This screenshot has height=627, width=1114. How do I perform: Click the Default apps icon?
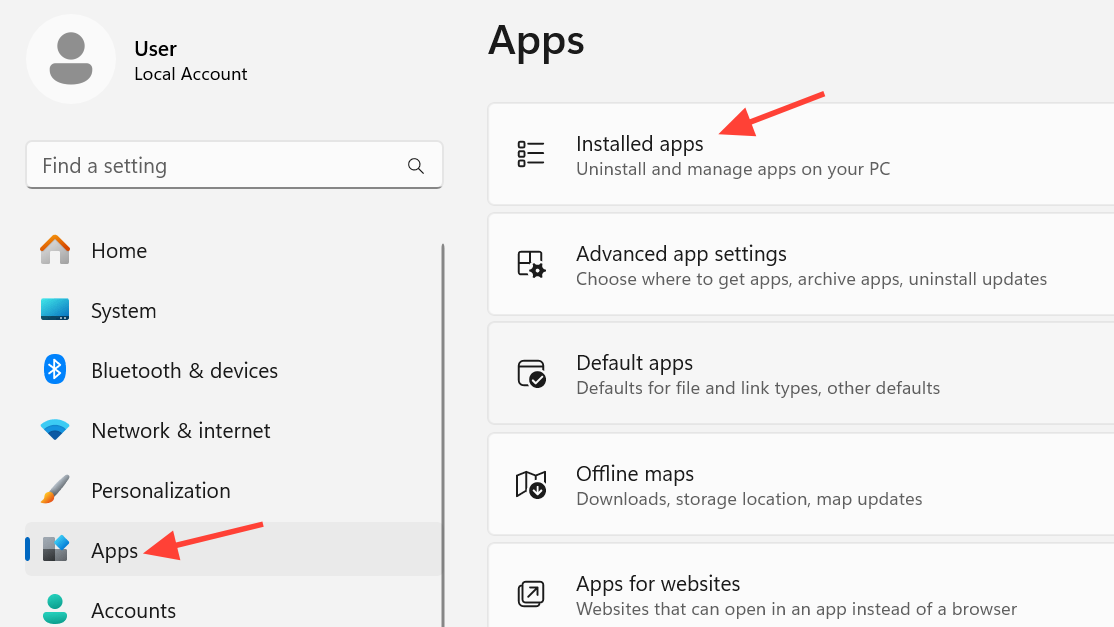coord(531,374)
